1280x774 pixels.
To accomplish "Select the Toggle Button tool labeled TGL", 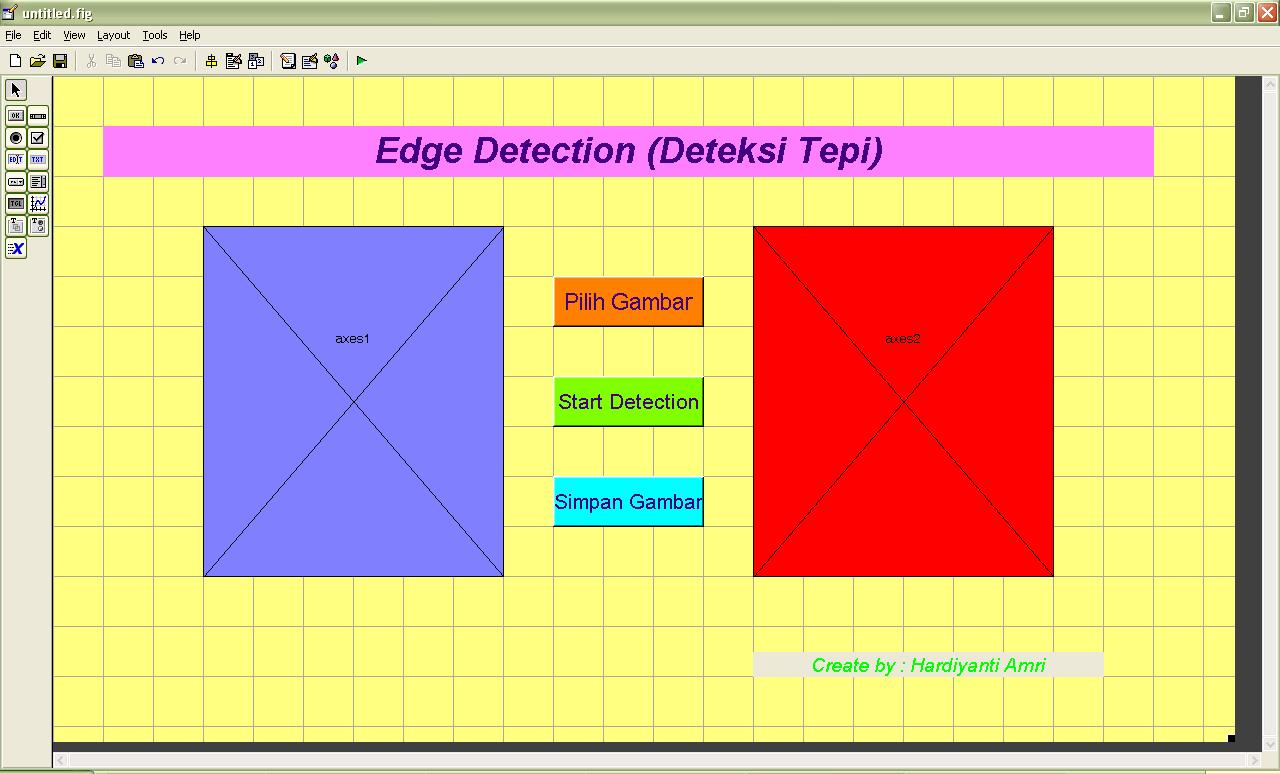I will point(14,203).
